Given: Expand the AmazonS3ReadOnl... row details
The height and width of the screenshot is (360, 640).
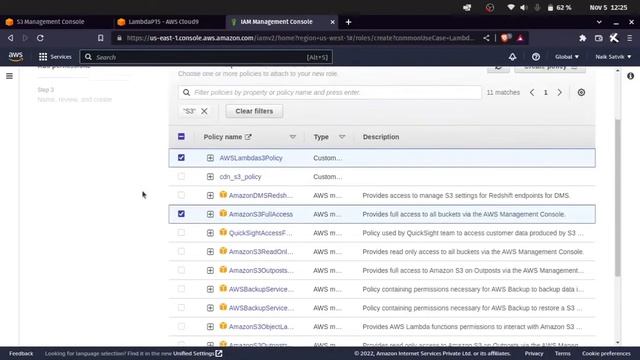Looking at the screenshot, I should (x=210, y=252).
